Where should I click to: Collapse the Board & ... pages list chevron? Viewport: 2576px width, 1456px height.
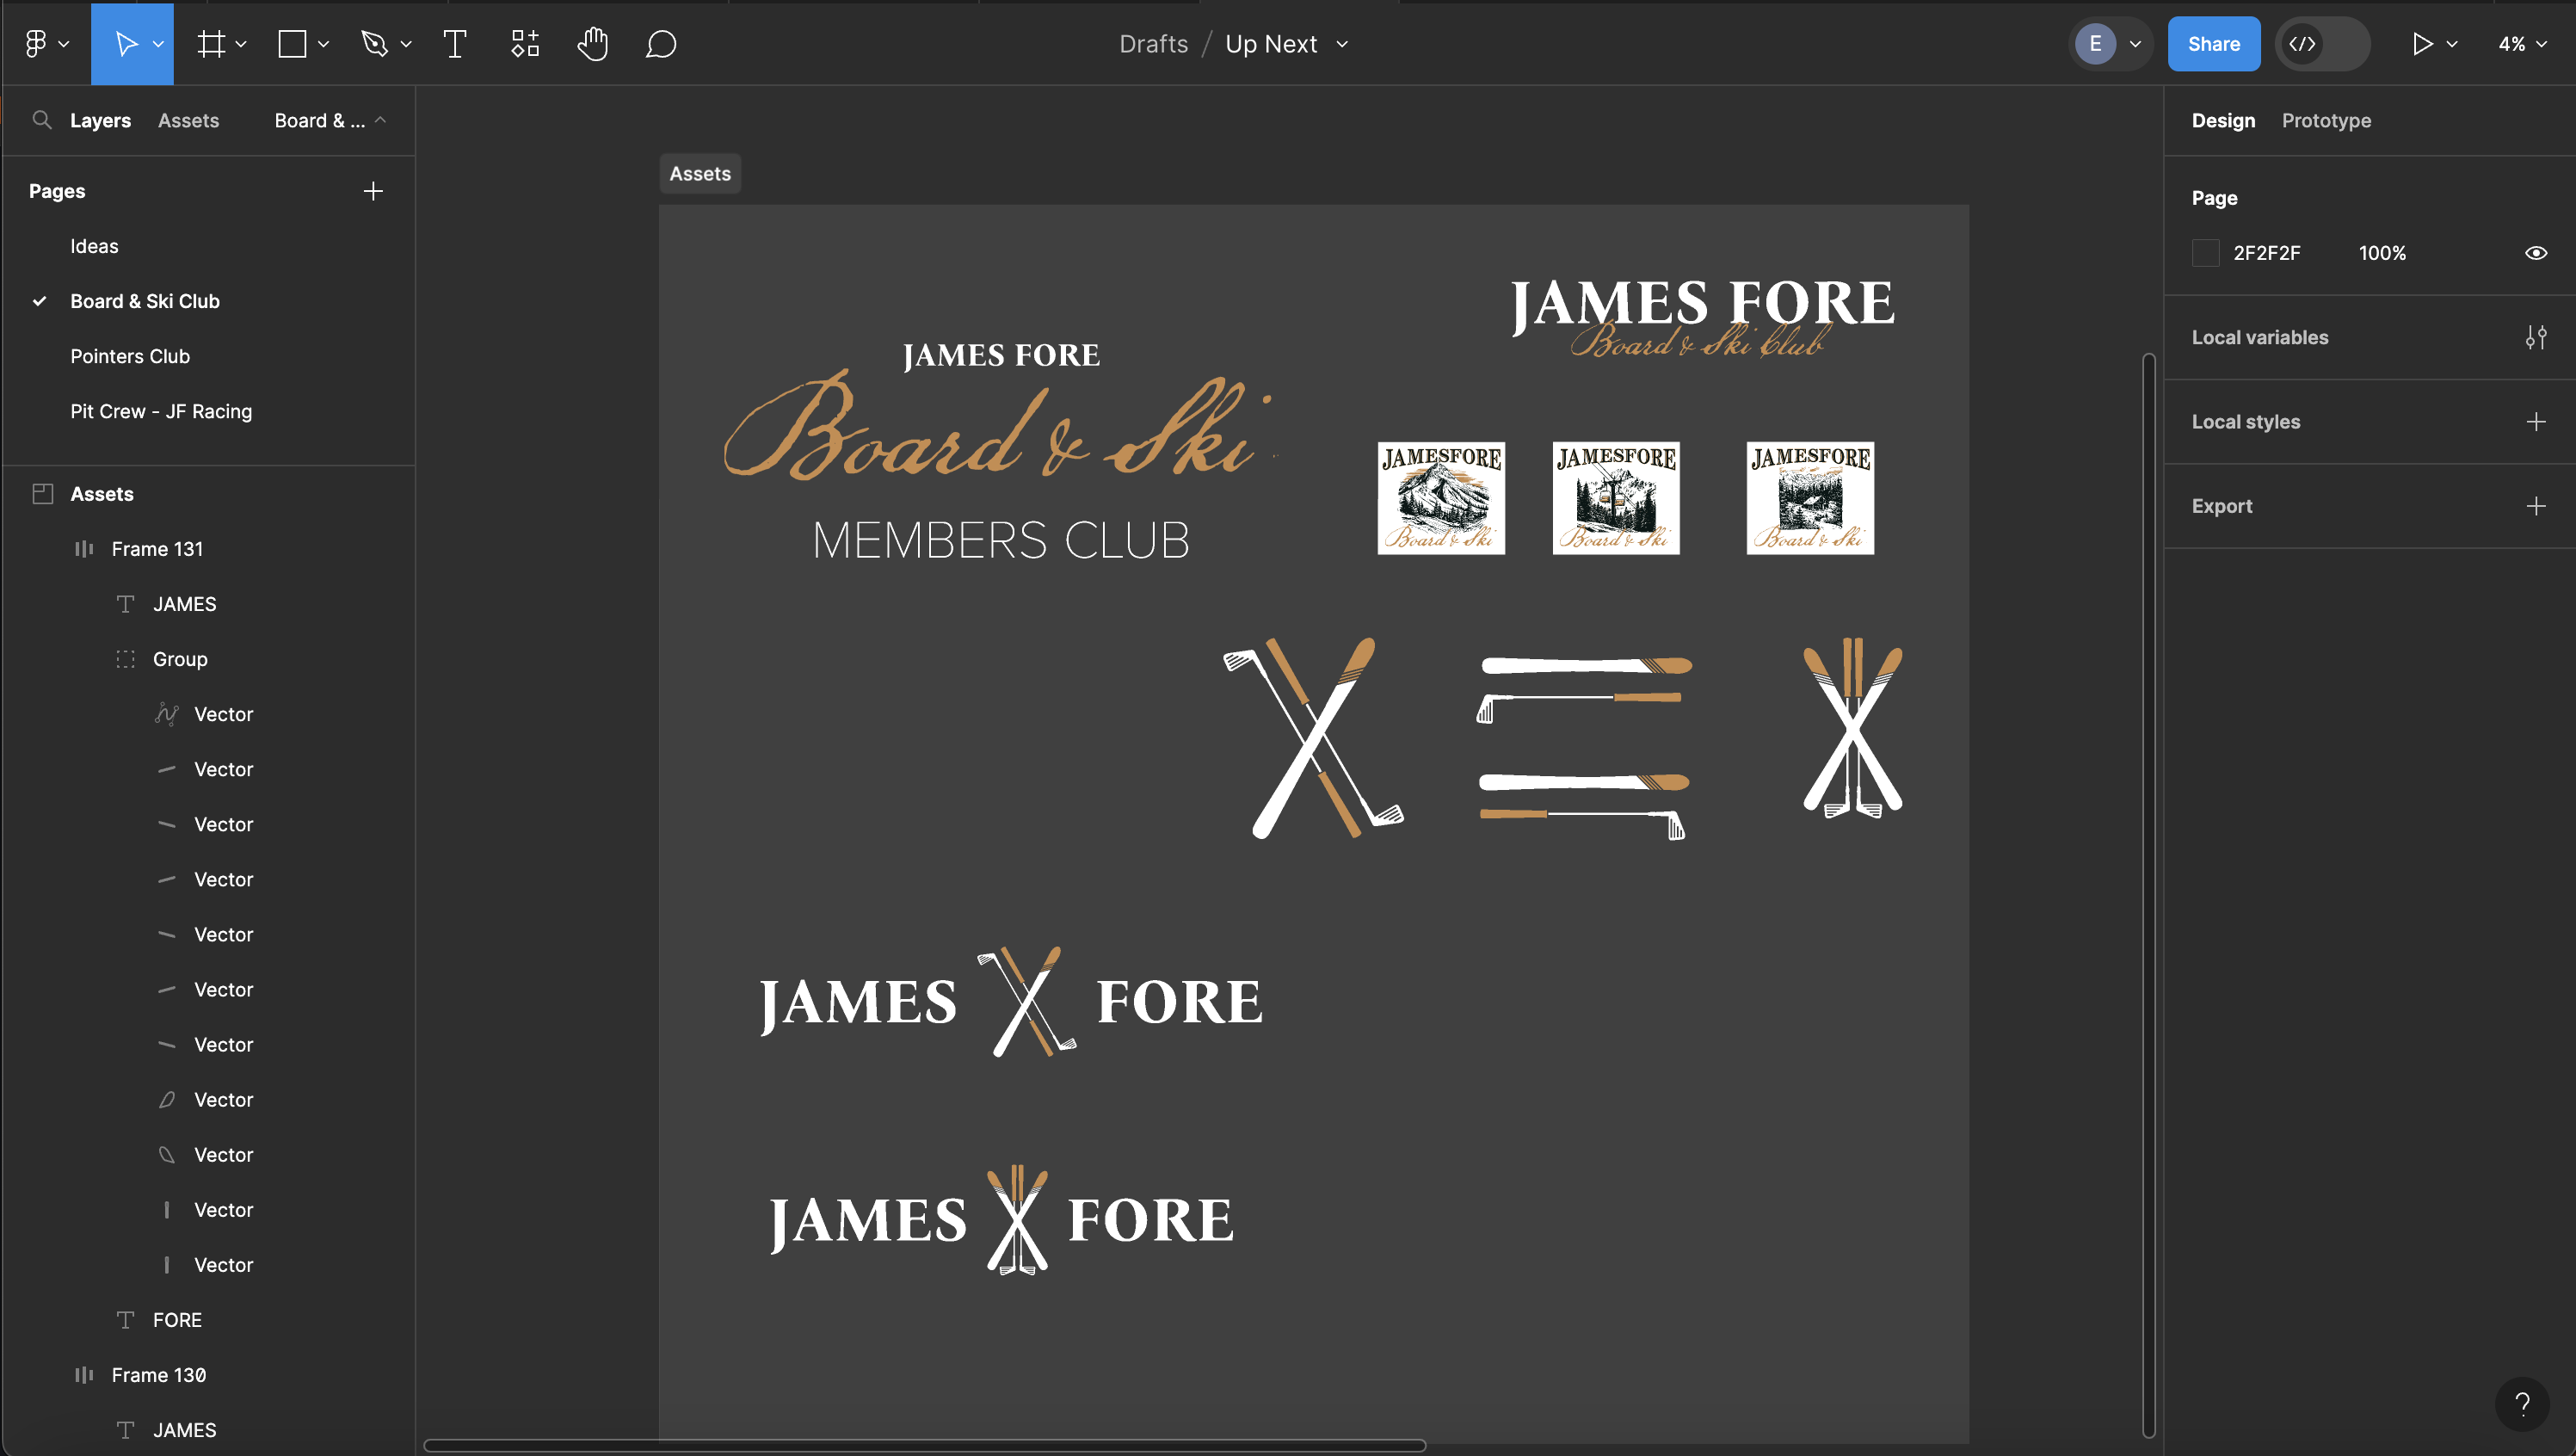coord(380,120)
